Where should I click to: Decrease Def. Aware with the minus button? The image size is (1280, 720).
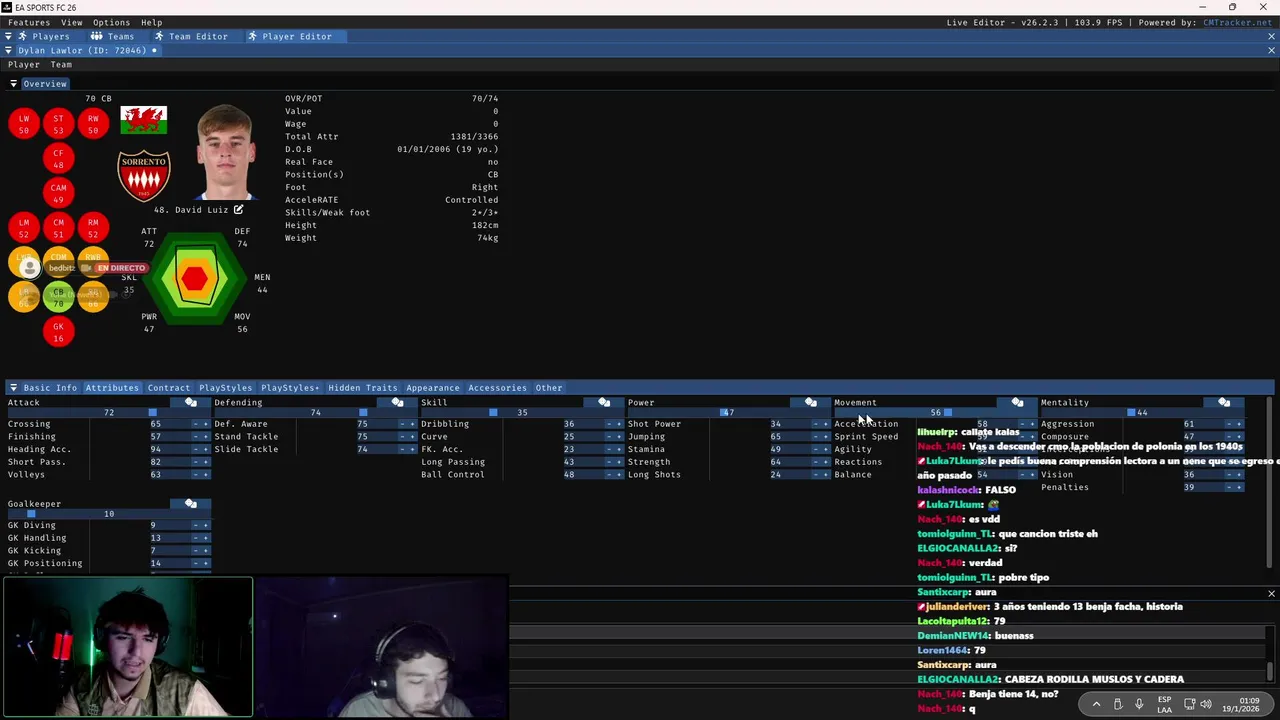(x=403, y=424)
